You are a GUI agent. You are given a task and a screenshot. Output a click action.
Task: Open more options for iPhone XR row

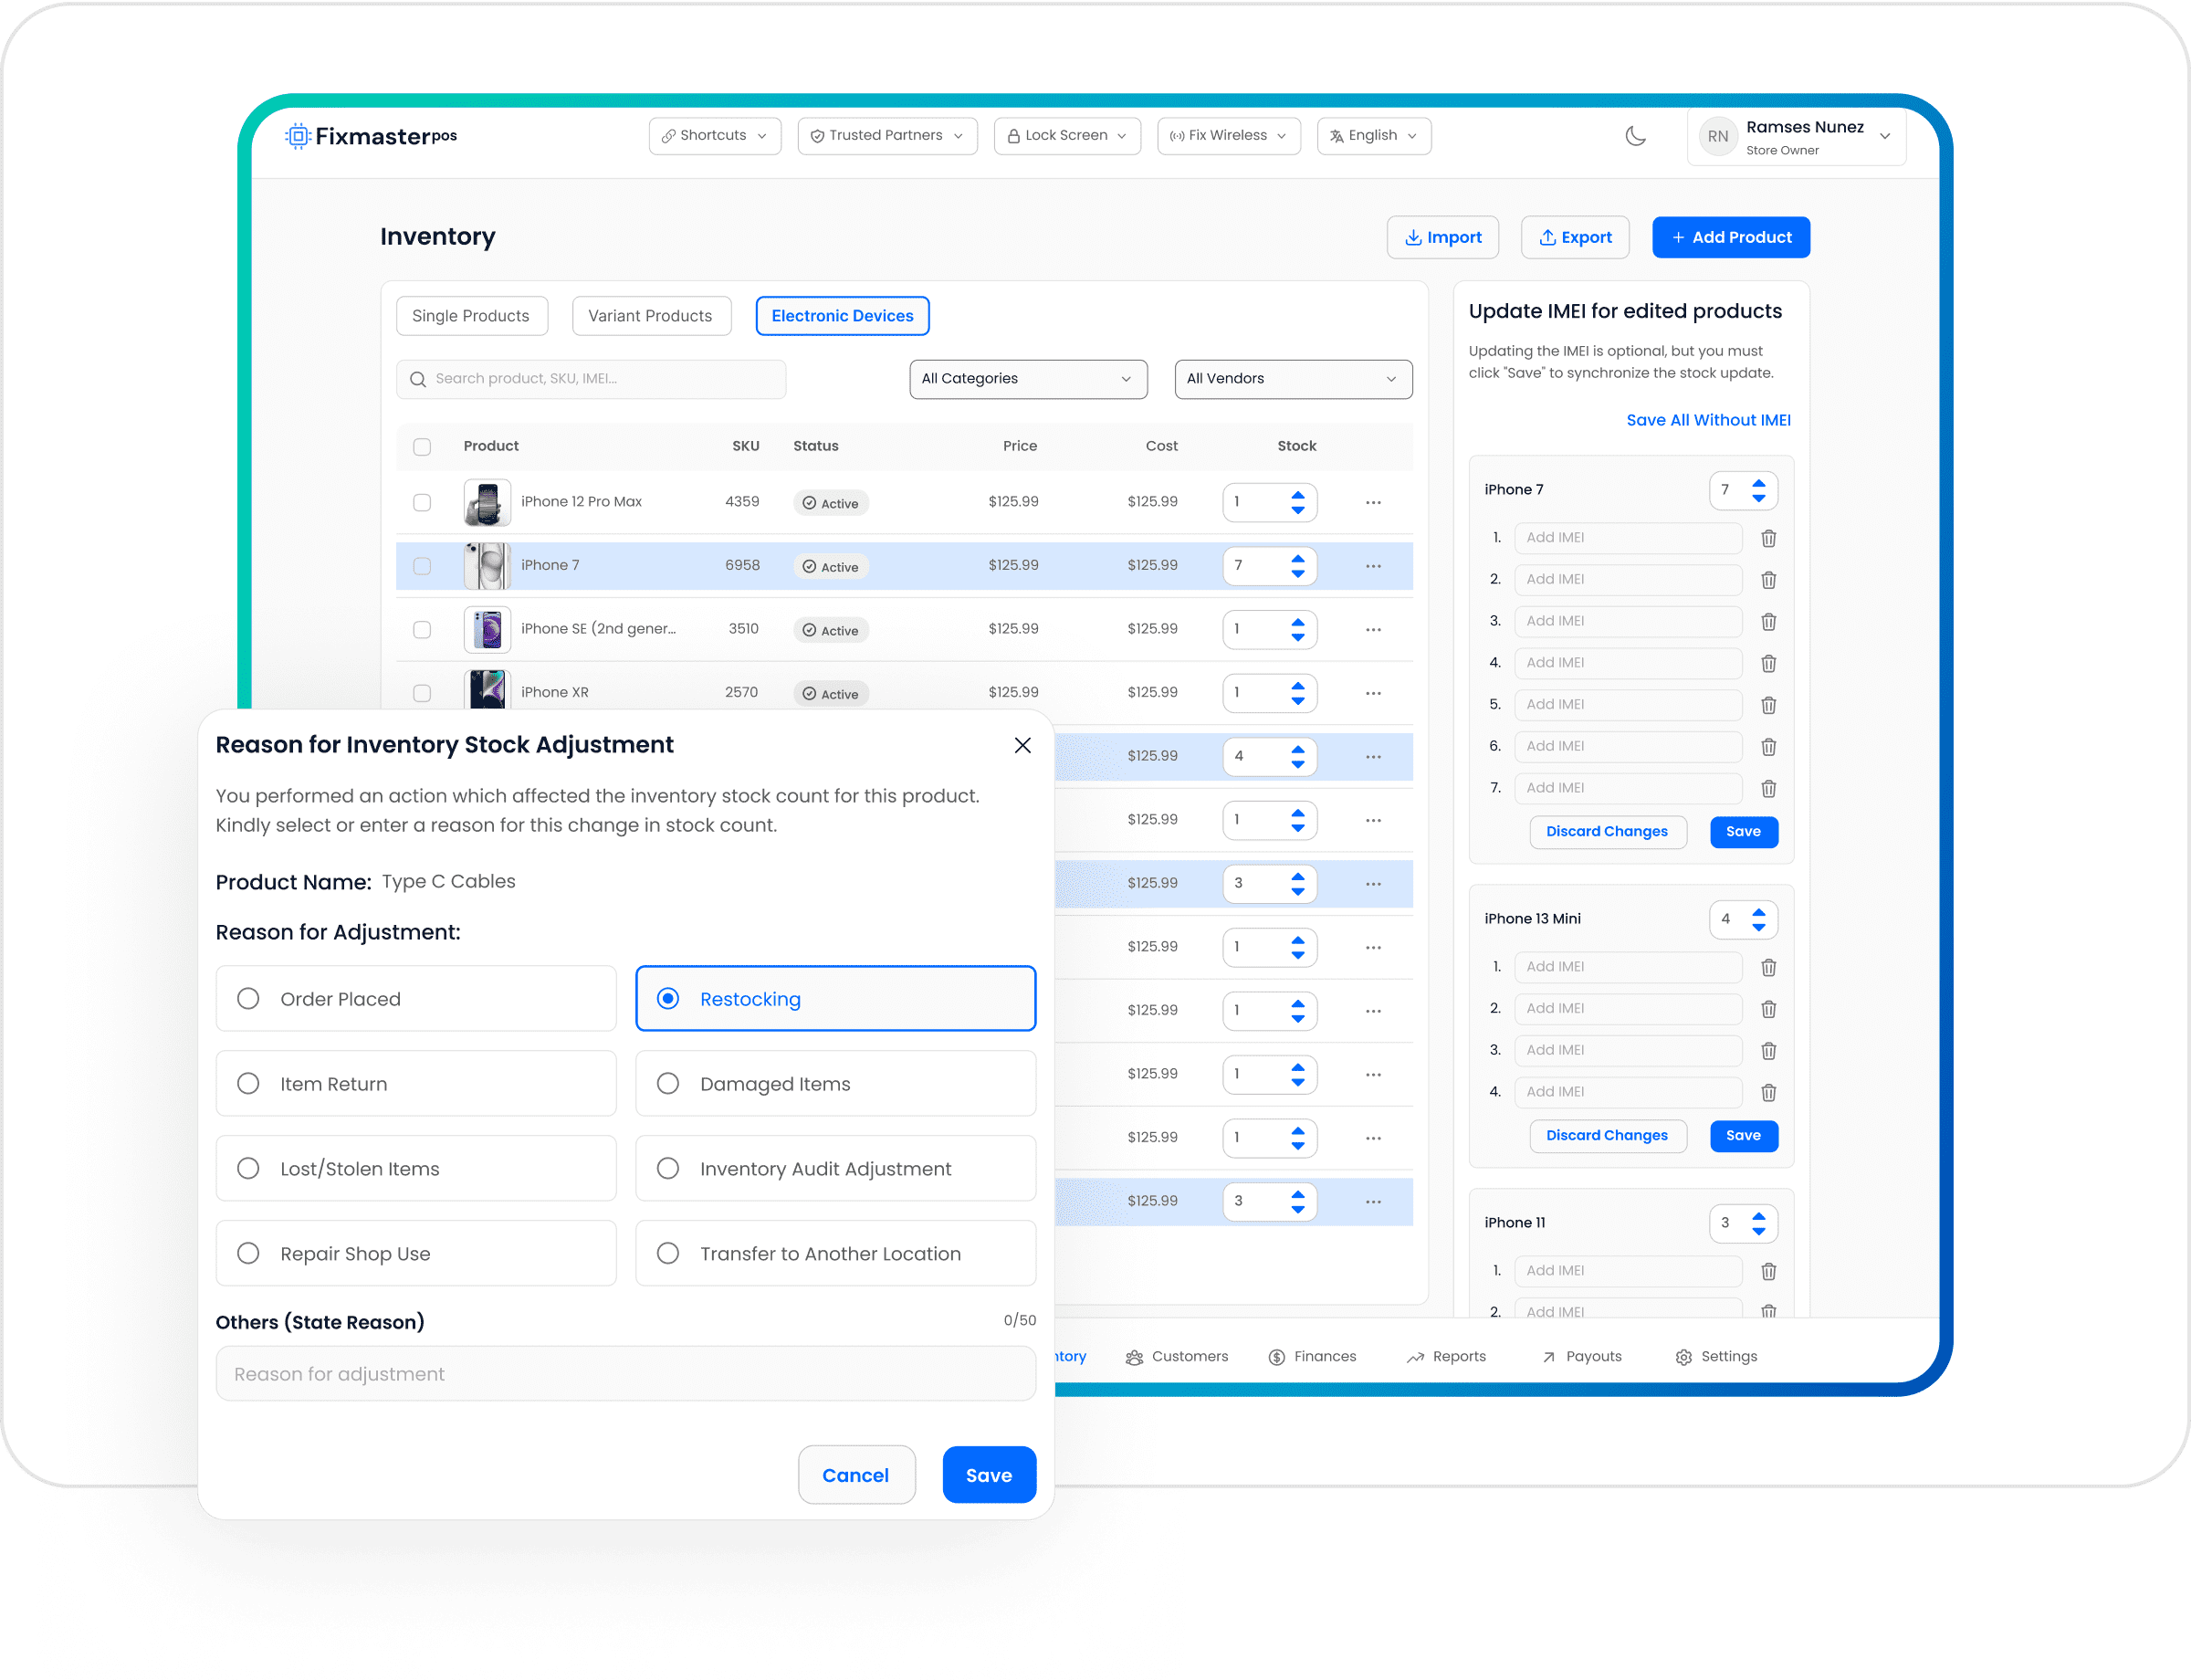[1373, 693]
